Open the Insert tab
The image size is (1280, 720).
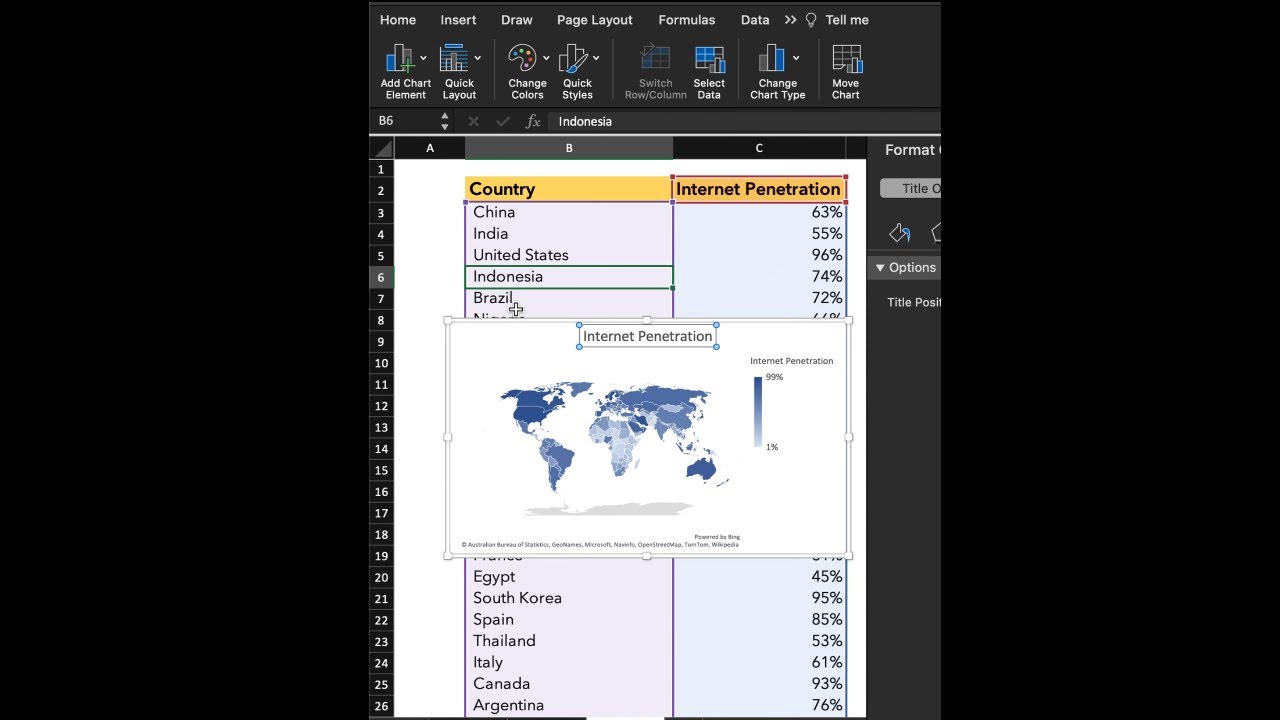pos(458,20)
